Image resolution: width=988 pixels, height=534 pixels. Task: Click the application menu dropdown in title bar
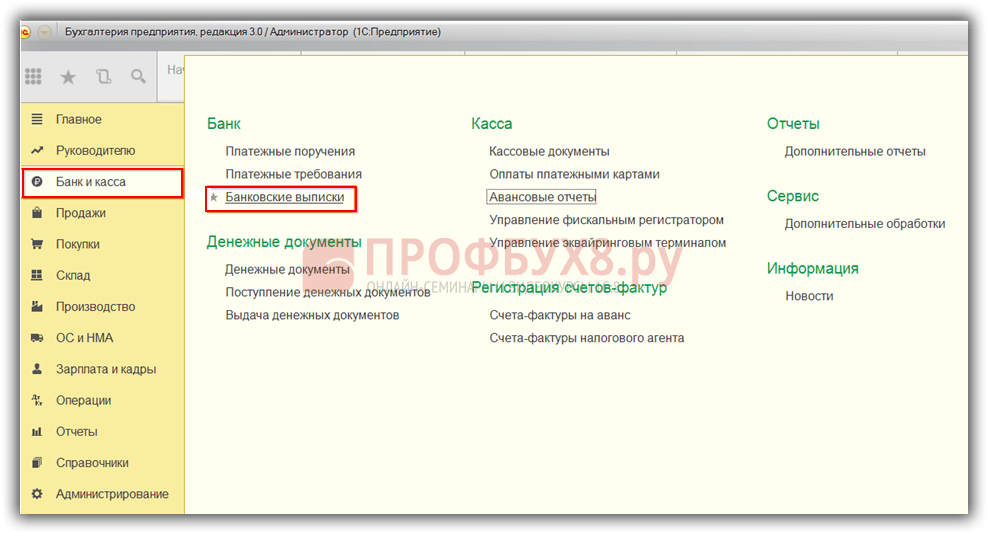tap(44, 32)
